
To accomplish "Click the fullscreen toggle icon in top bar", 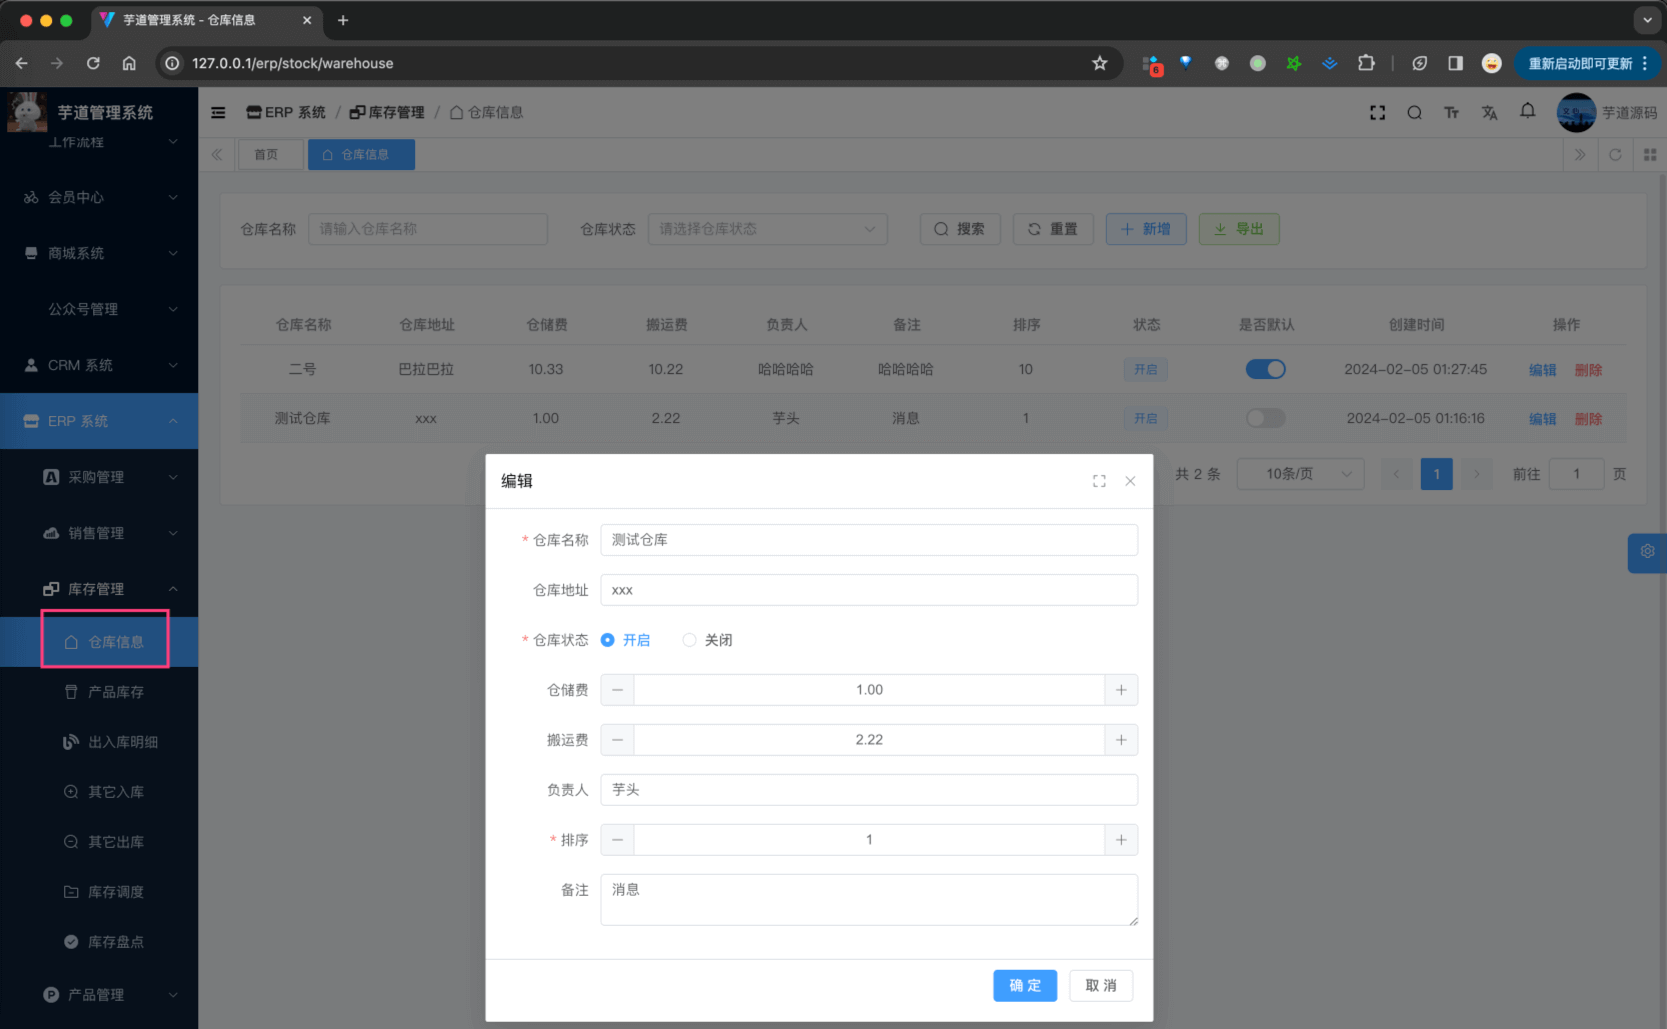I will tap(1377, 112).
